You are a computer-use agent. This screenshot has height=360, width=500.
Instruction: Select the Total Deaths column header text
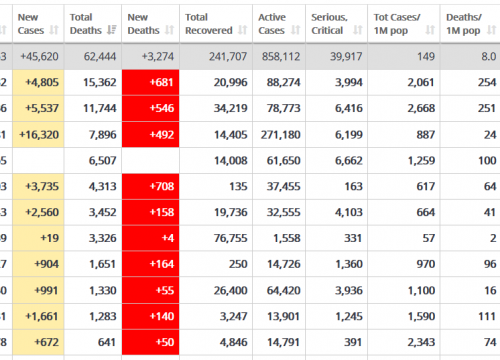click(x=86, y=24)
